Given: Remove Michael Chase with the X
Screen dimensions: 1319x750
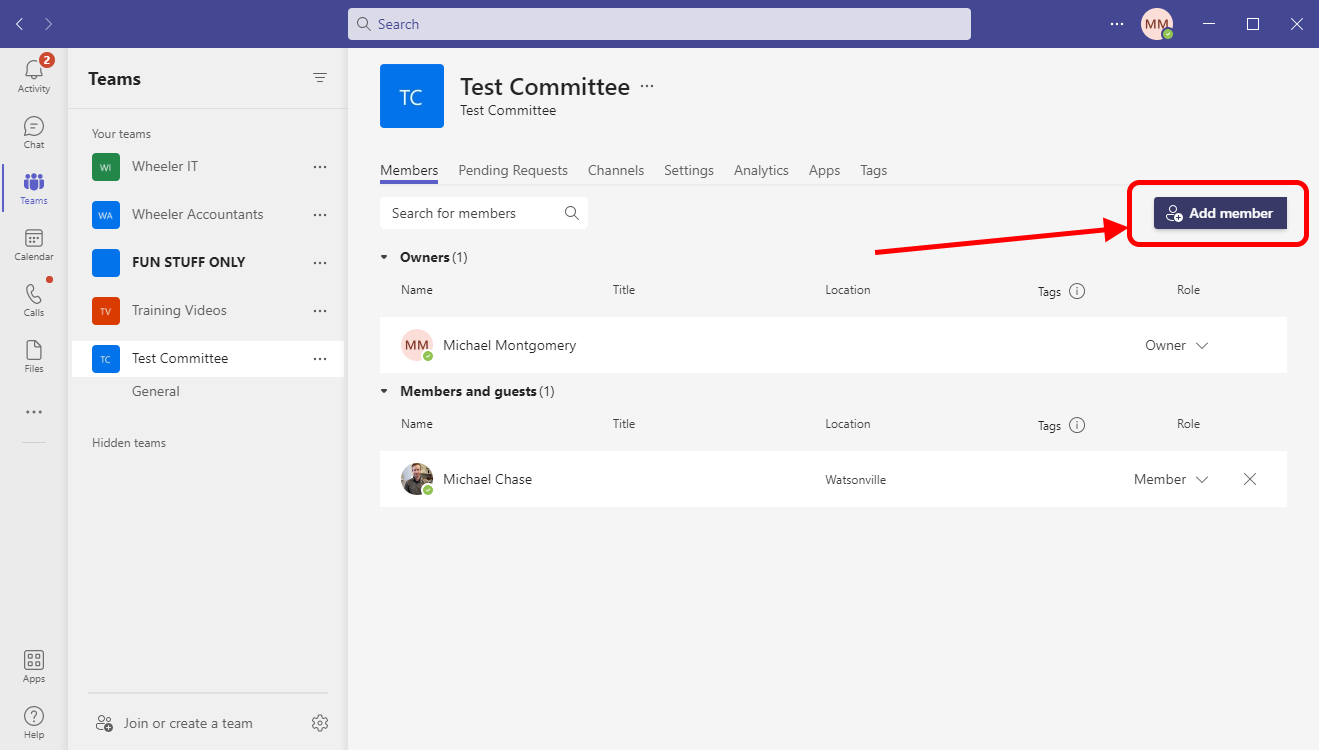Looking at the screenshot, I should pyautogui.click(x=1250, y=479).
